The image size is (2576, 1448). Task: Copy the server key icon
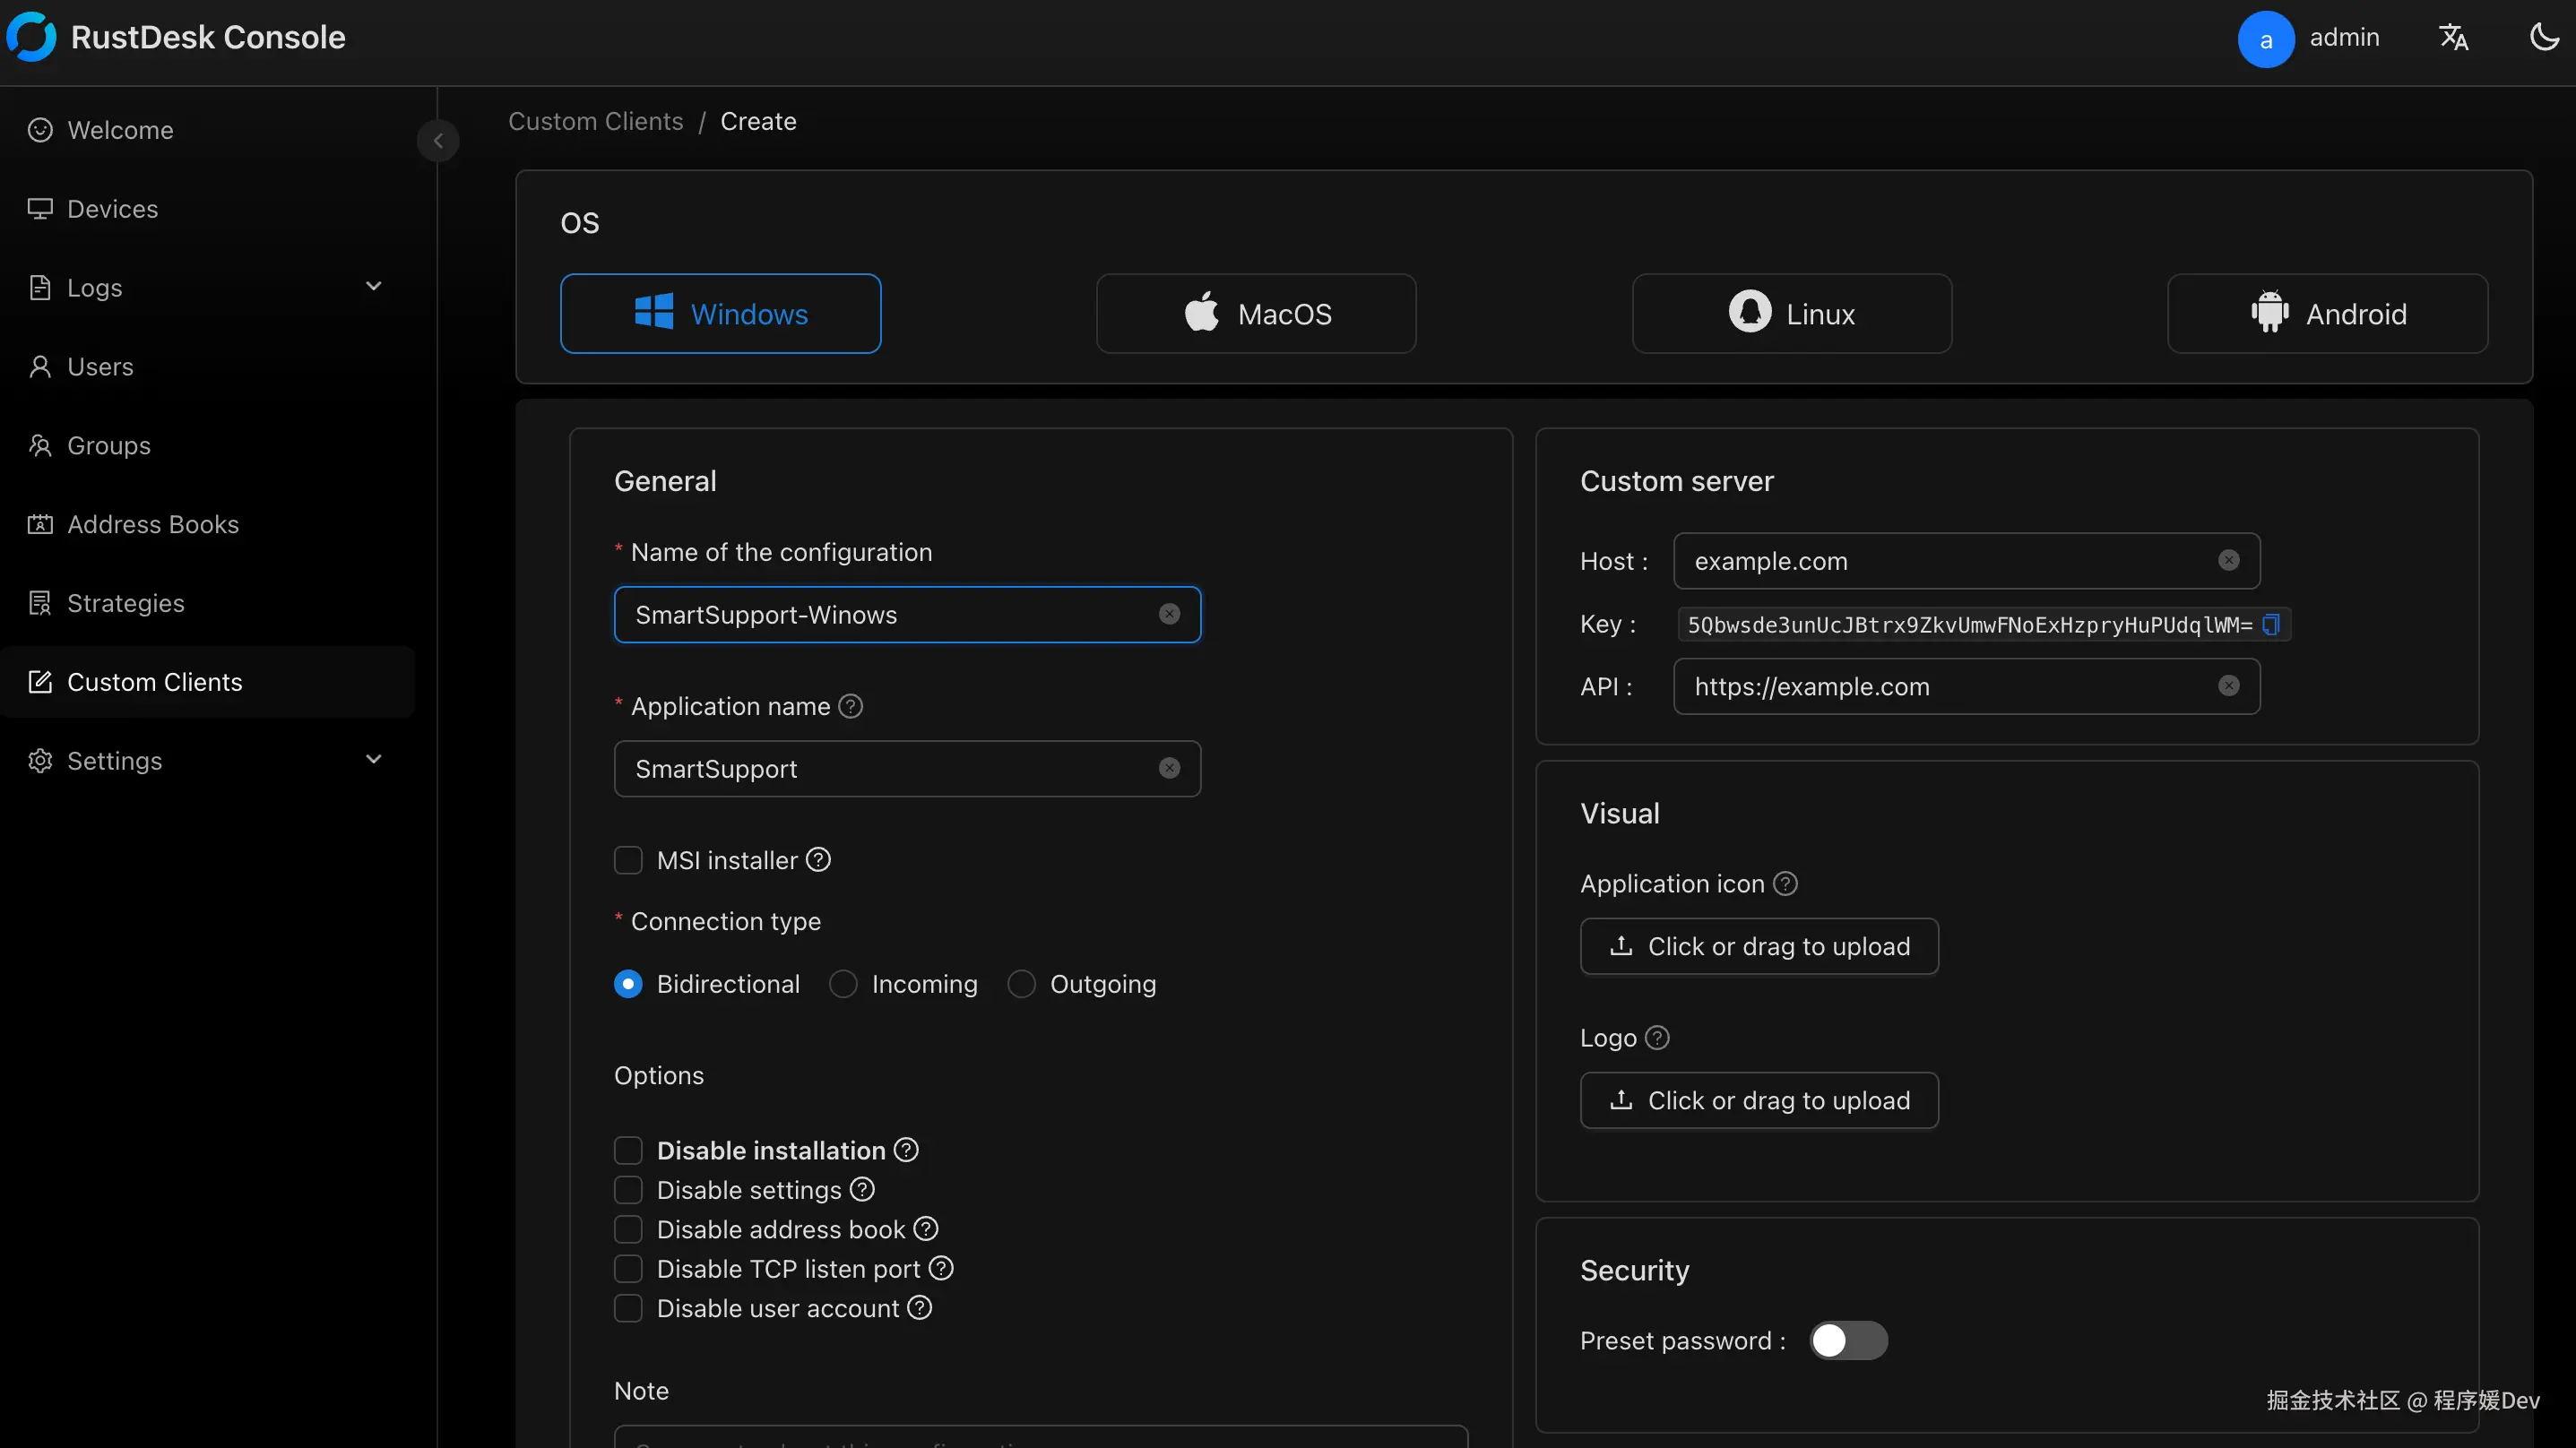pos(2271,625)
